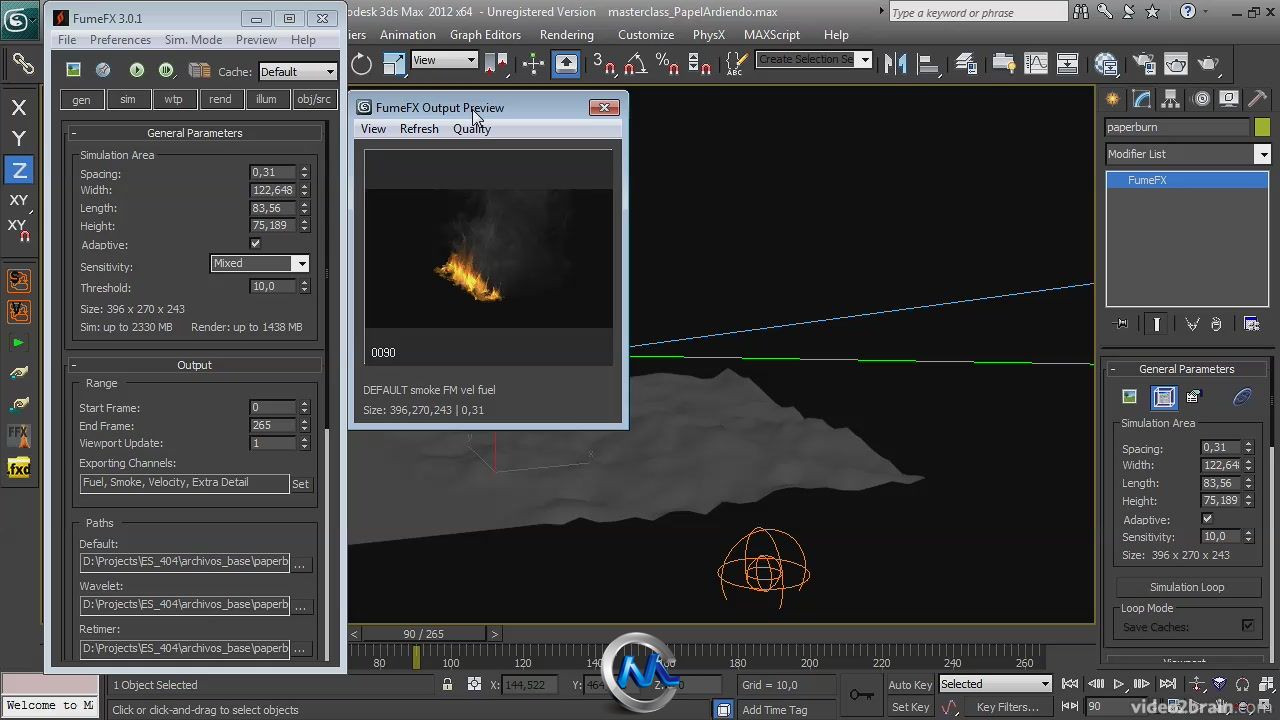
Task: Collapse General Parameters rollout in FumeFX window
Action: pos(195,133)
